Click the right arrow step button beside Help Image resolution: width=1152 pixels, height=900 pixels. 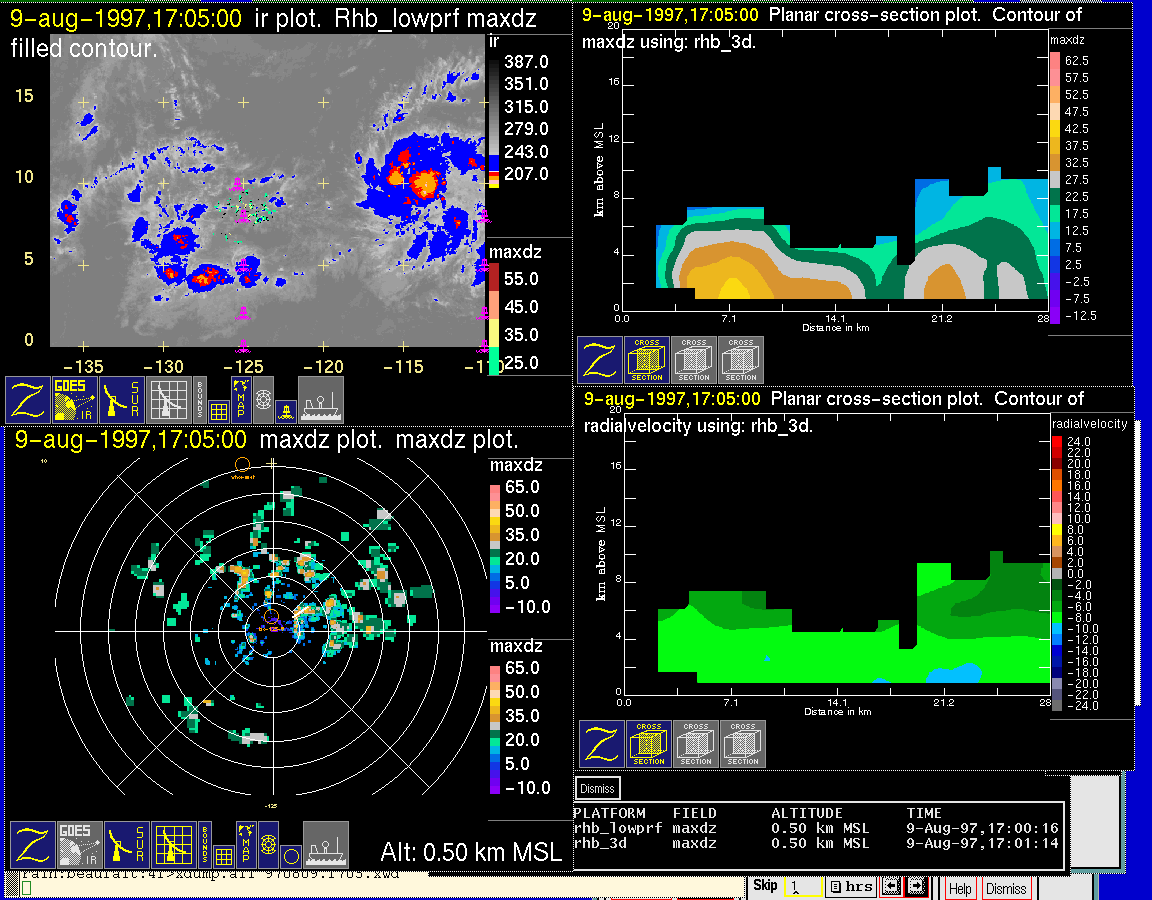pyautogui.click(x=917, y=887)
